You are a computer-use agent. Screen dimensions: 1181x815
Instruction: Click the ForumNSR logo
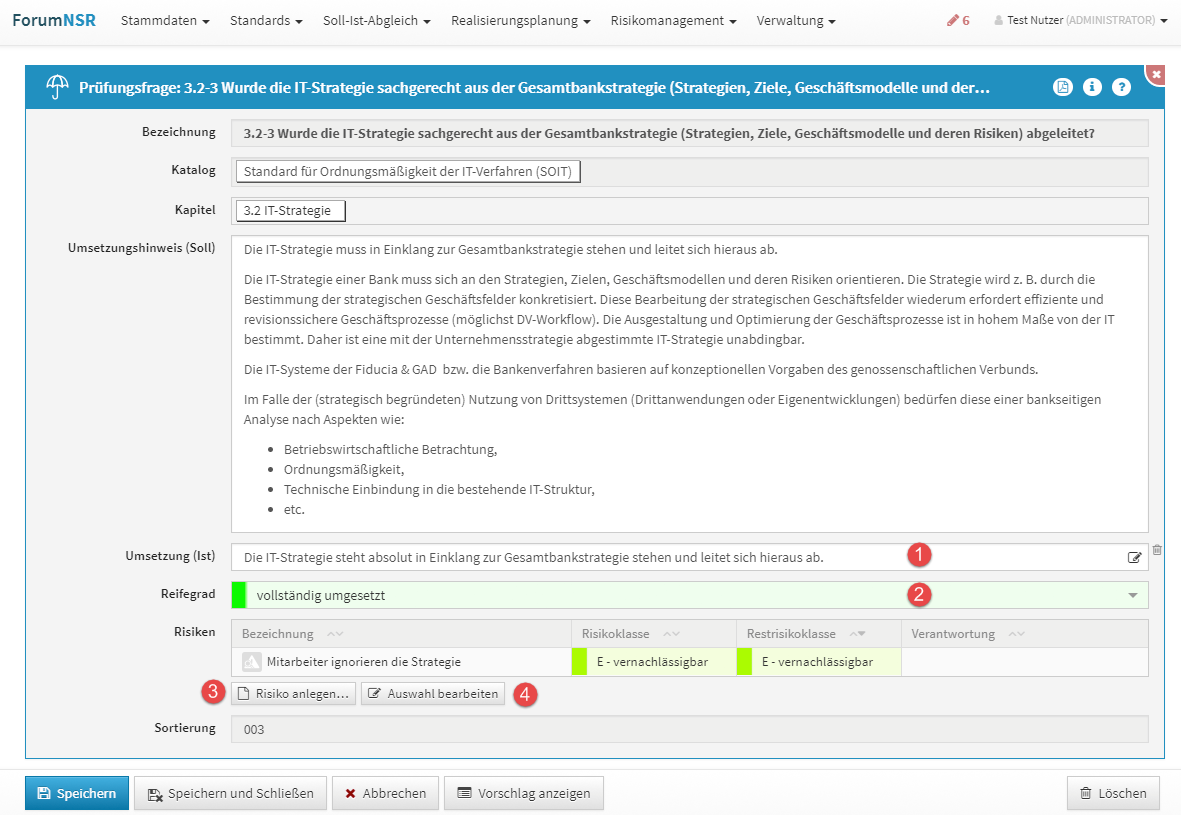pos(54,20)
